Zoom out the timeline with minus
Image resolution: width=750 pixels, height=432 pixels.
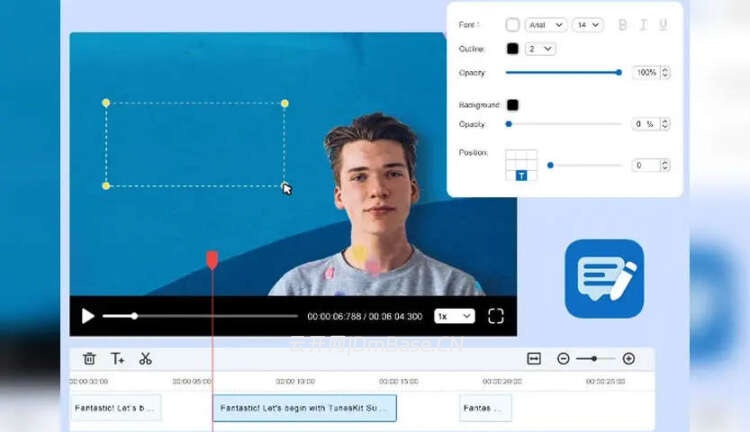[564, 358]
